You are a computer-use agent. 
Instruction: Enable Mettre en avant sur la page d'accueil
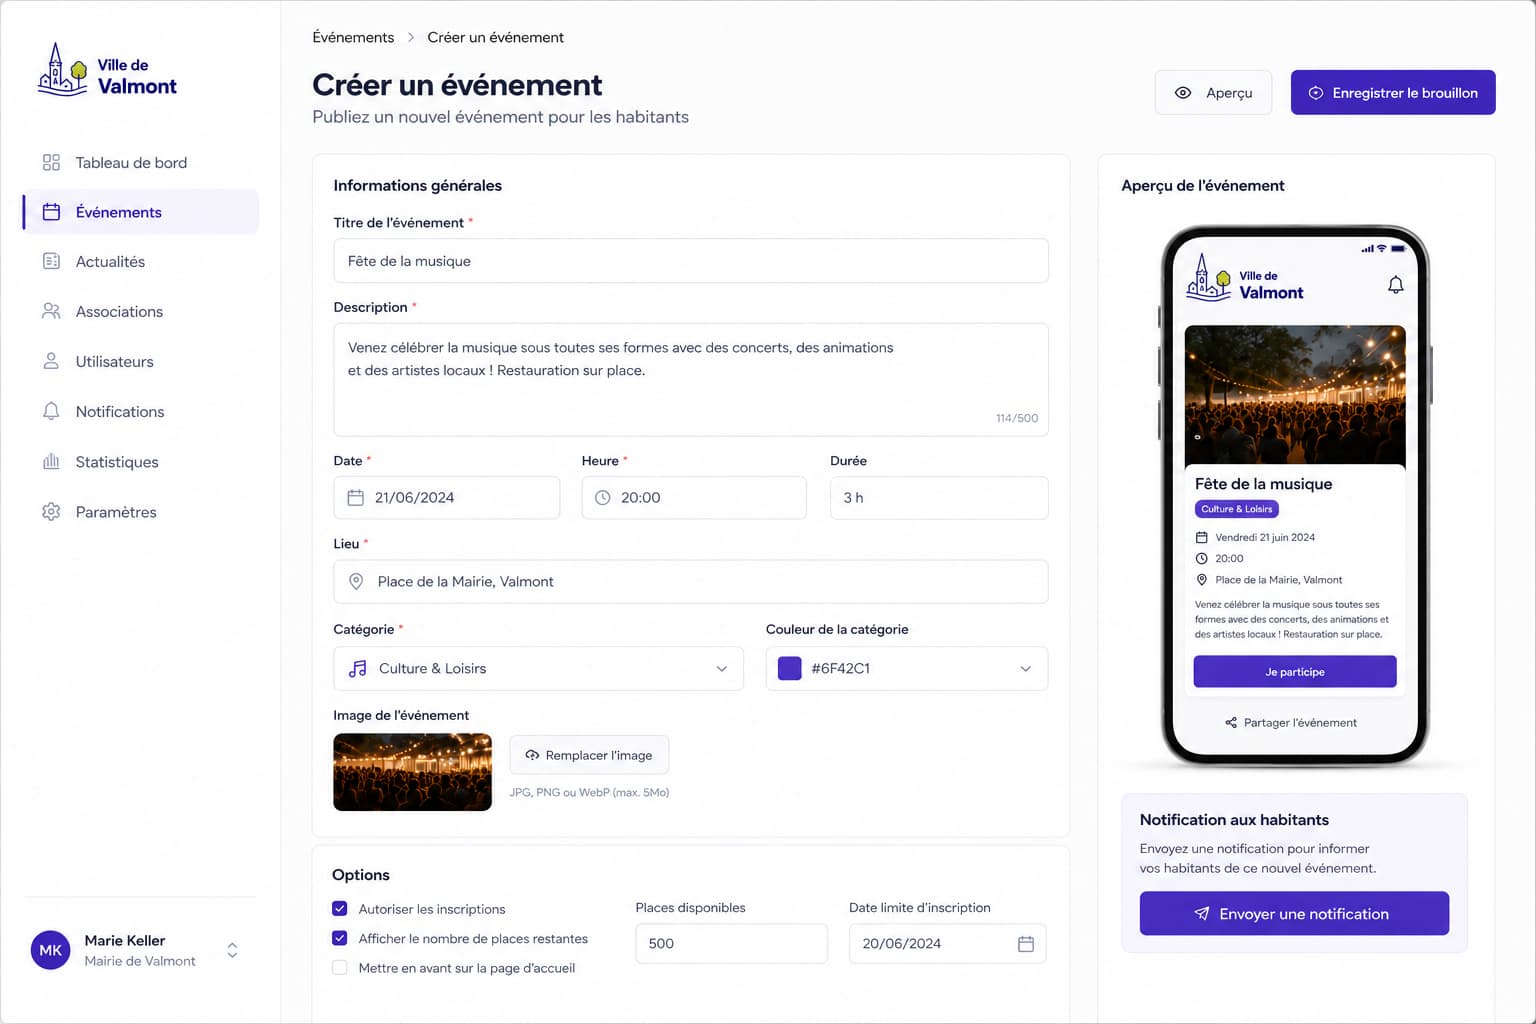(x=340, y=967)
